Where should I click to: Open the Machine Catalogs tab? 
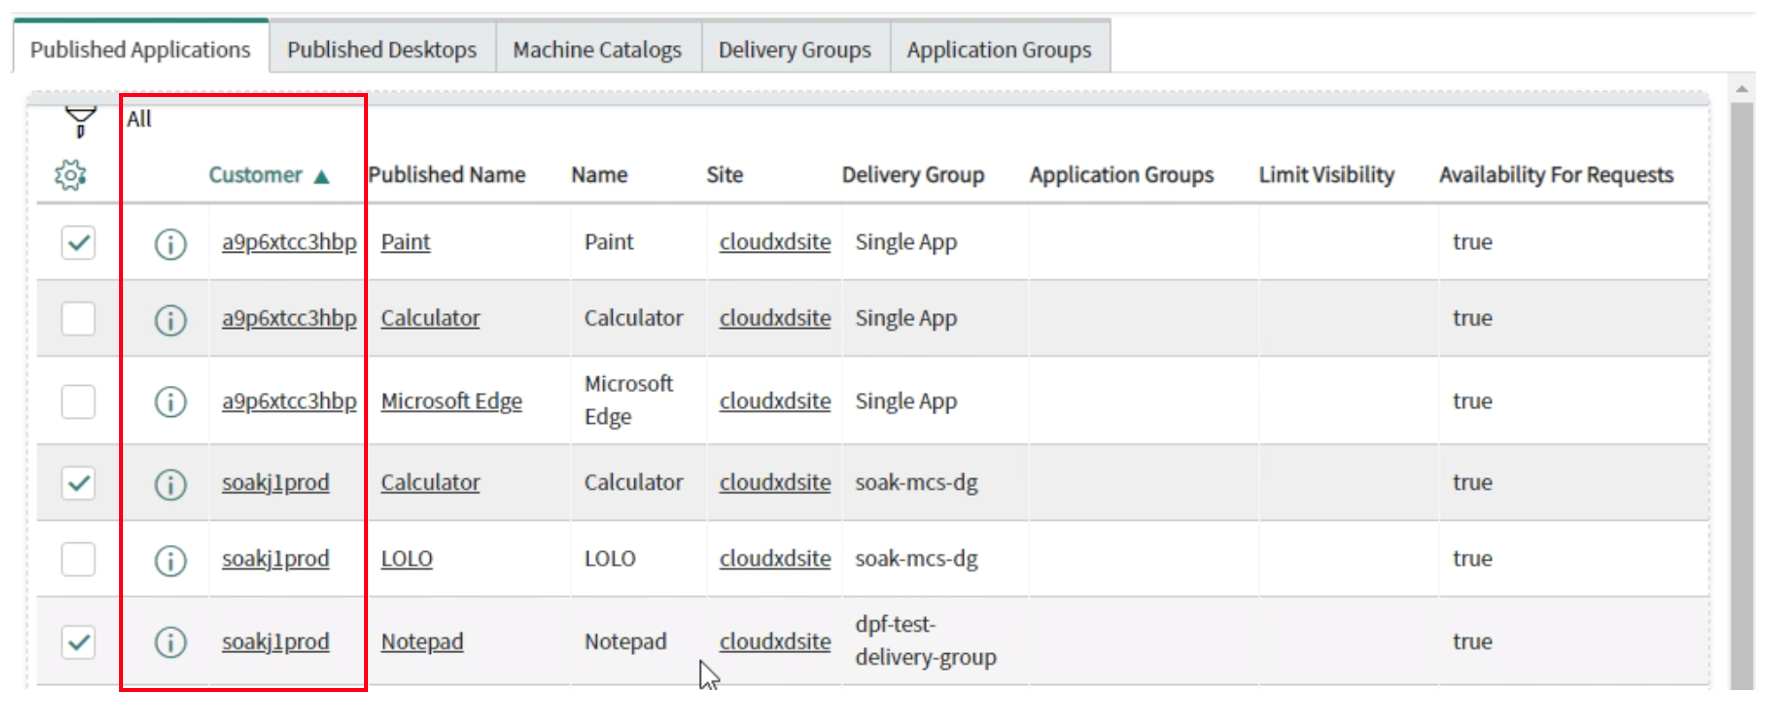coord(597,50)
